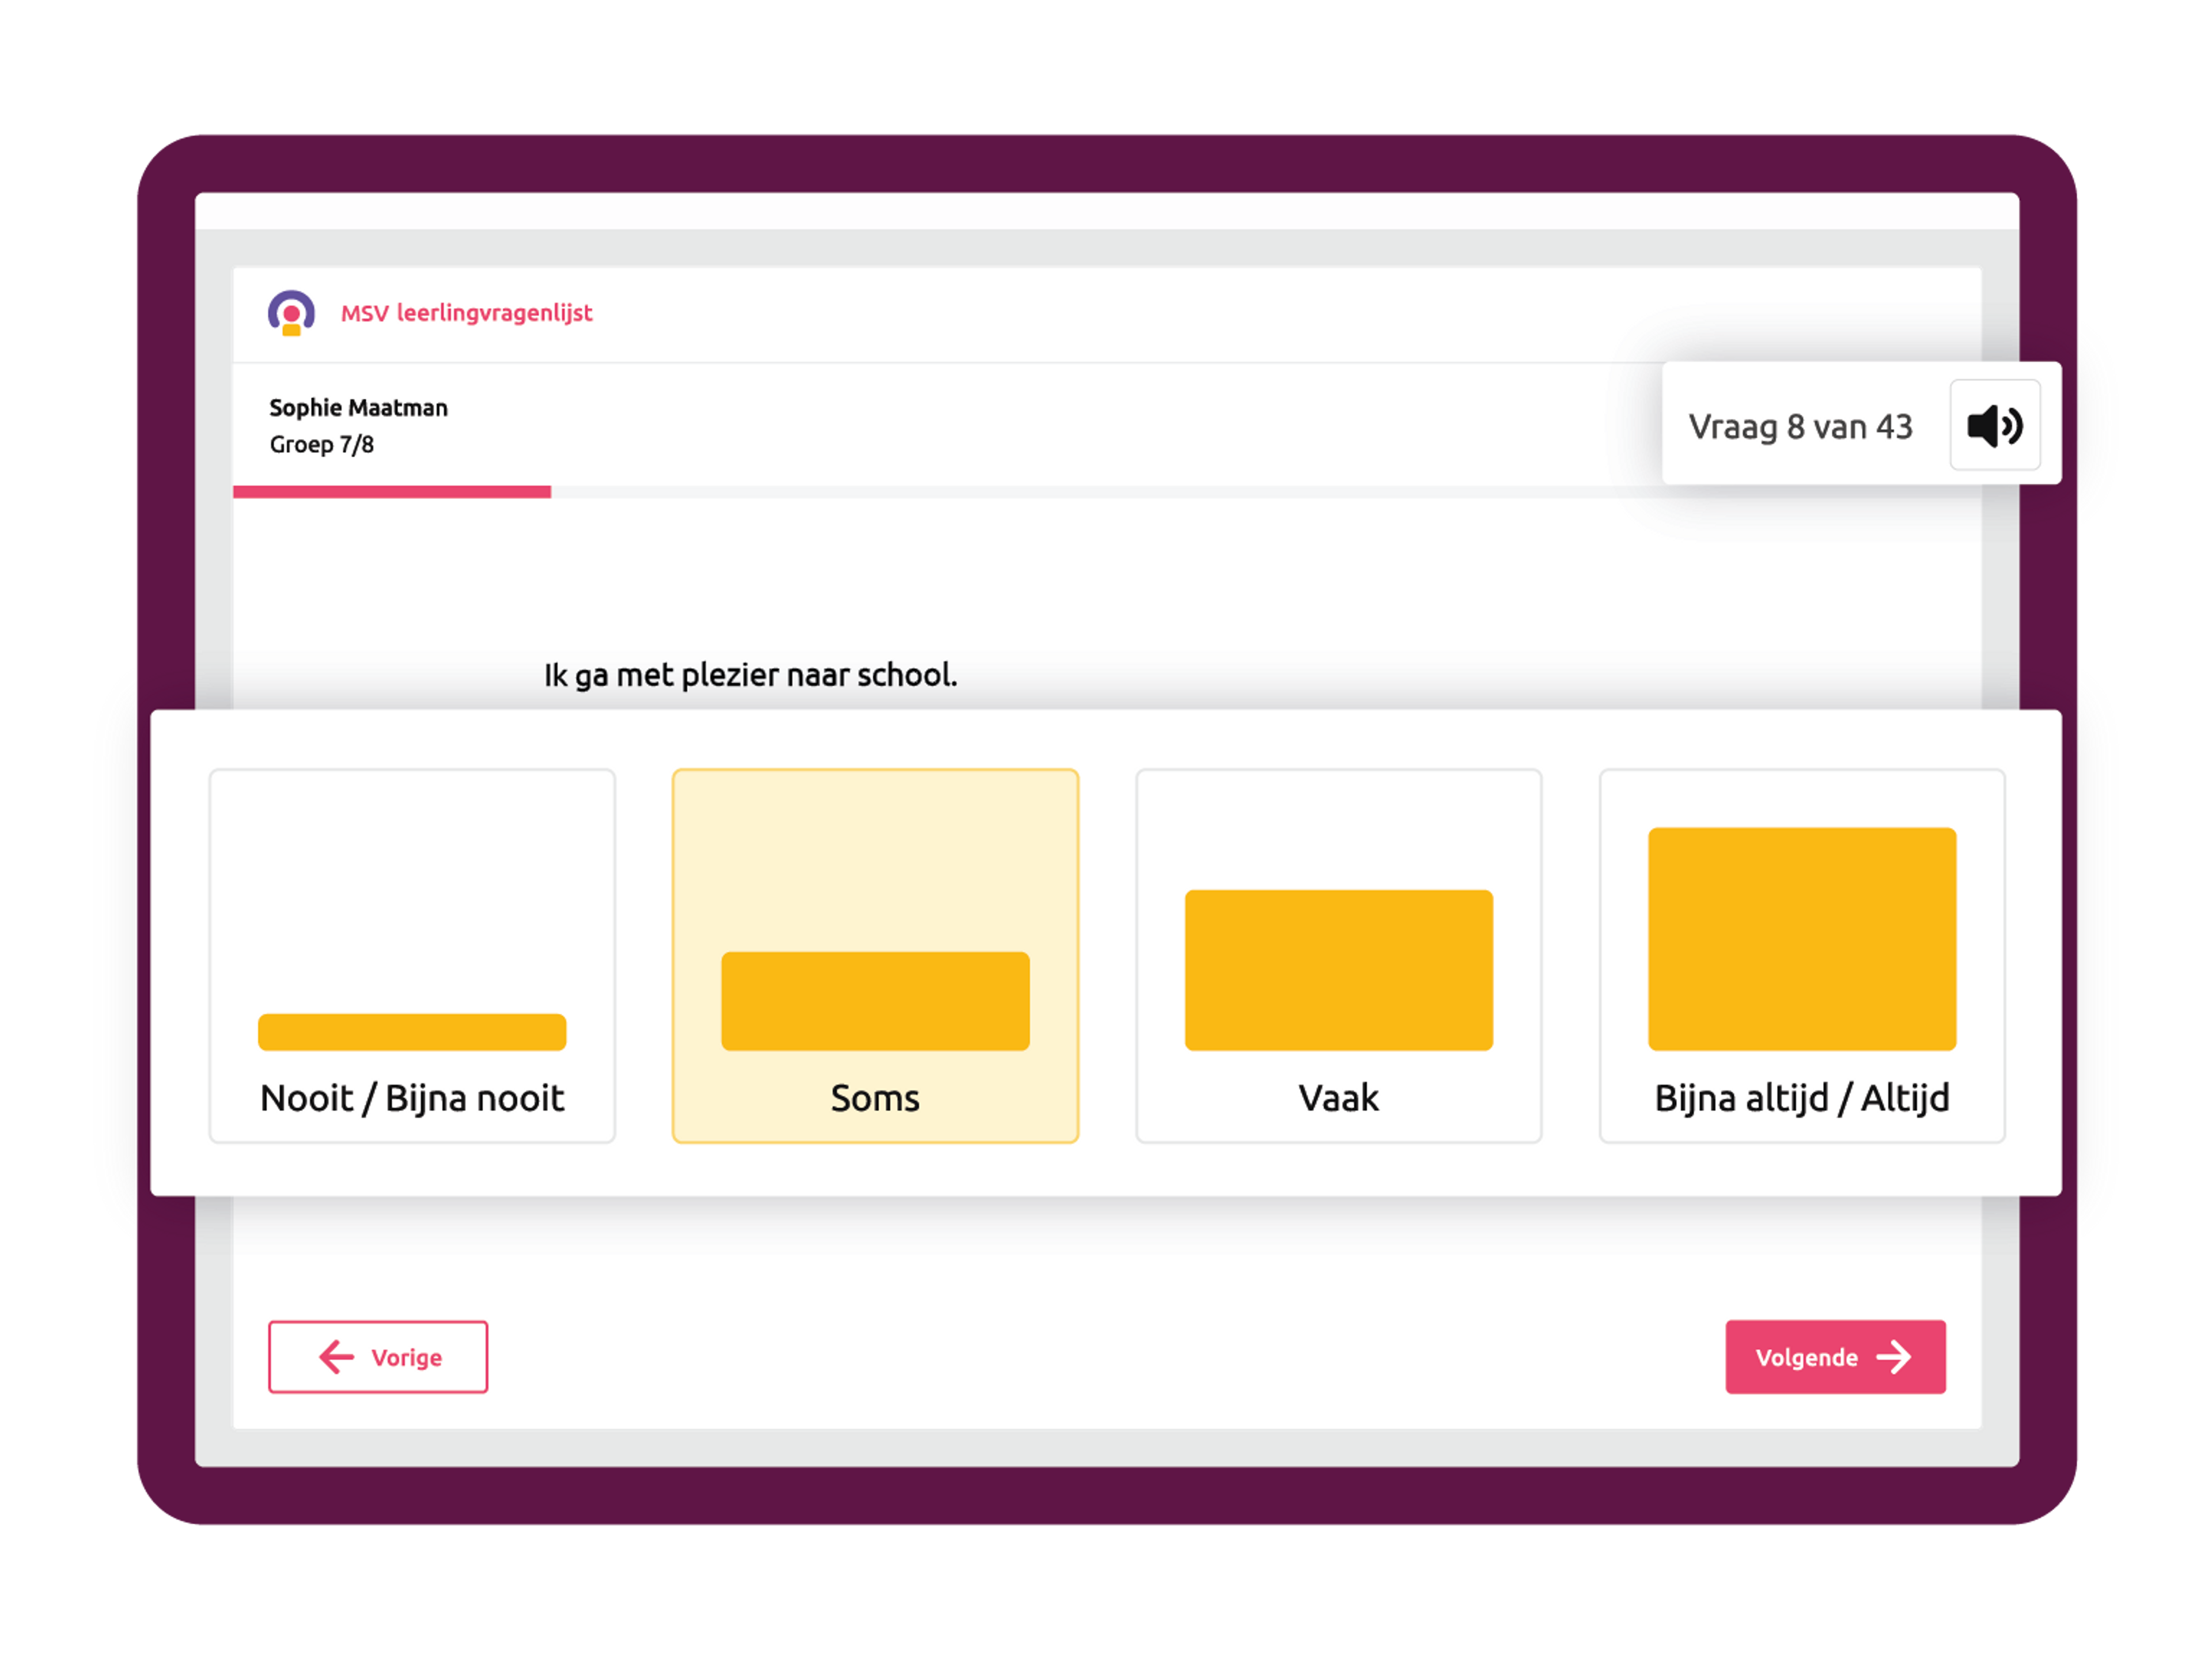Select the 'Soms' answer label
Viewport: 2212px width, 1659px height.
875,1098
